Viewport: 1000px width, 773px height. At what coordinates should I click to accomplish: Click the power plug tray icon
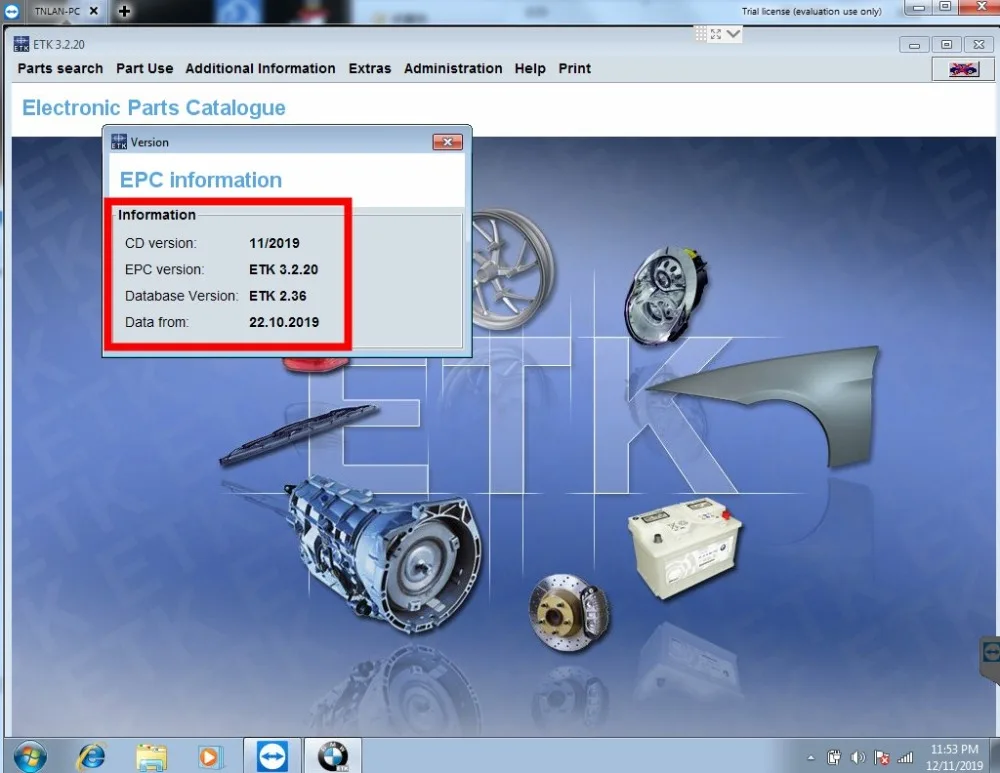pos(834,758)
